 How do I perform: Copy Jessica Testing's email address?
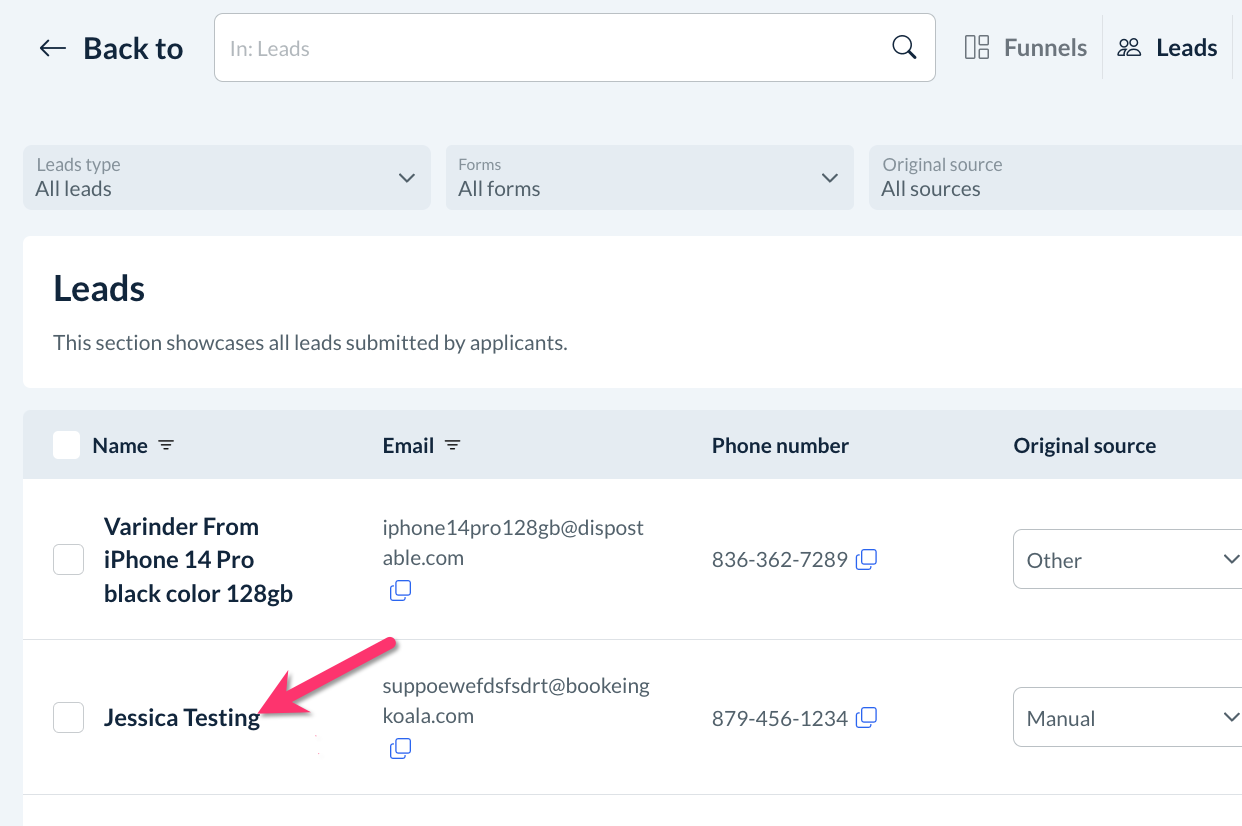pyautogui.click(x=400, y=748)
